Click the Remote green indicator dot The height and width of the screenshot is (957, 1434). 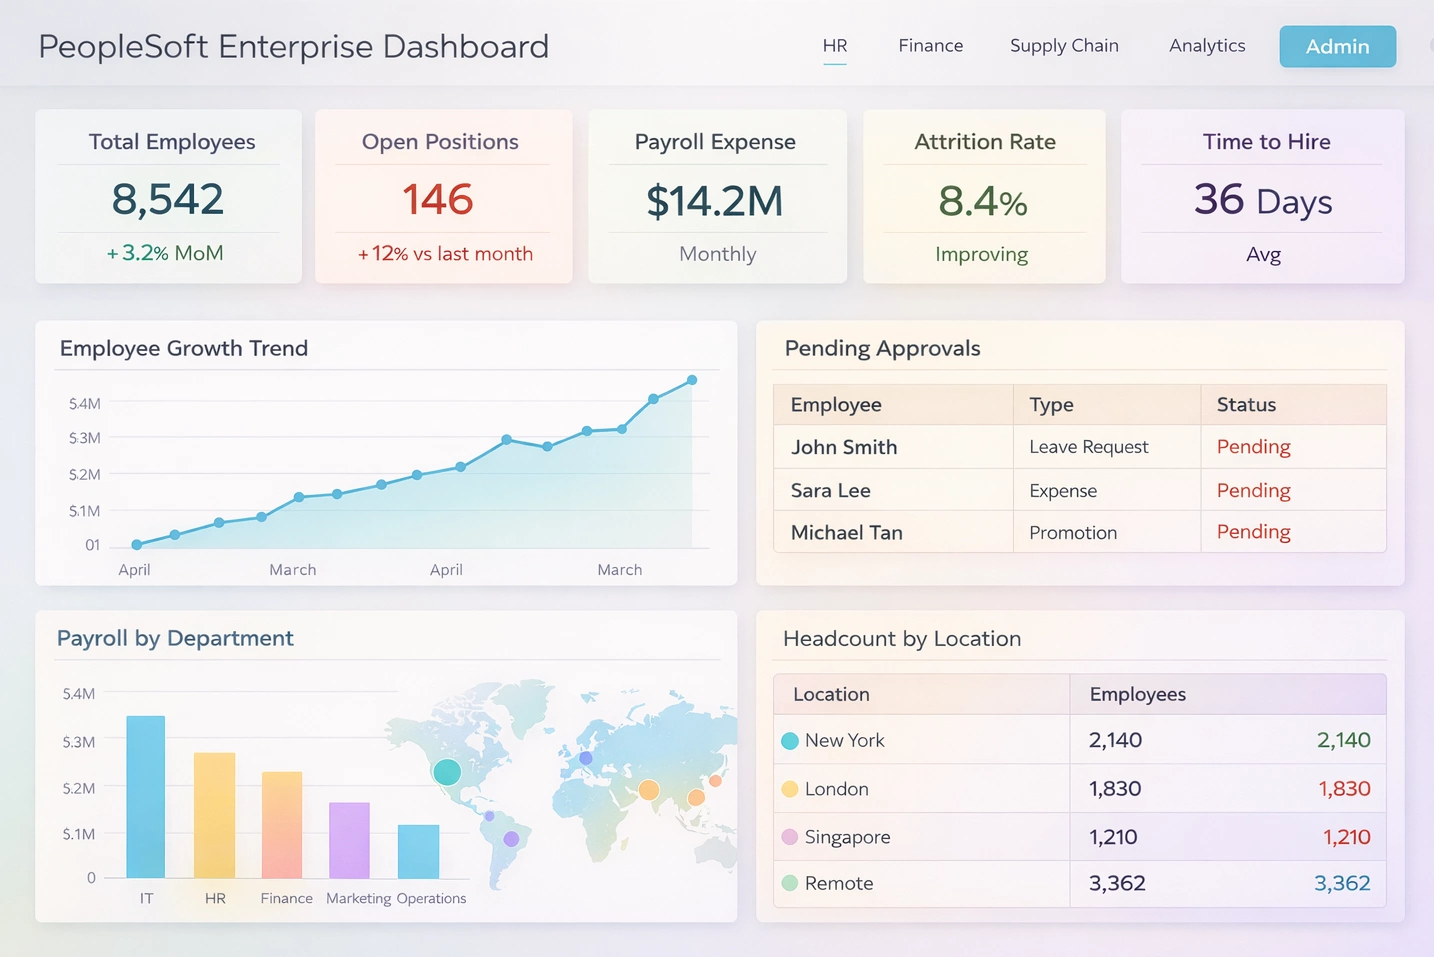tap(790, 883)
